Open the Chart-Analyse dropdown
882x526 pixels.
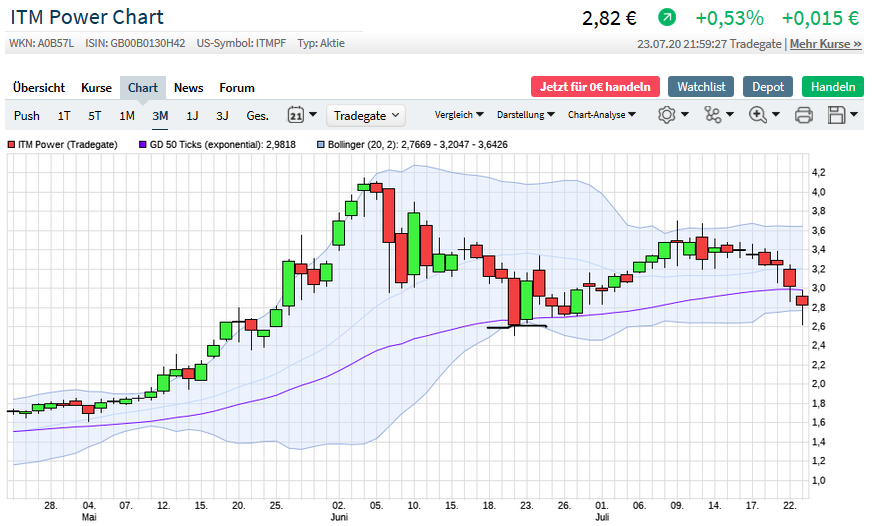click(x=602, y=115)
